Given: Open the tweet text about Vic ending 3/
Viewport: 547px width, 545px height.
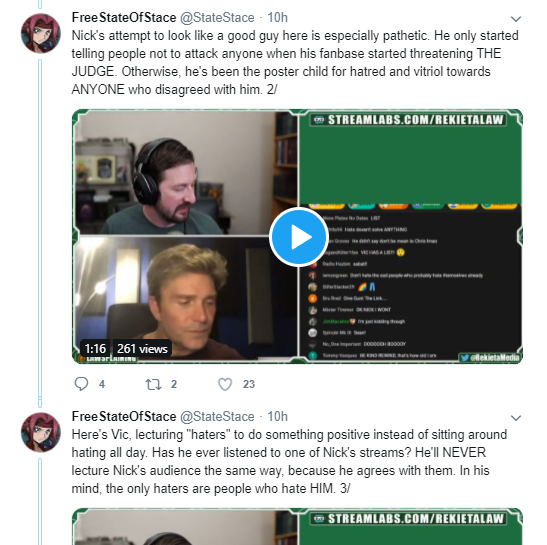Looking at the screenshot, I should pyautogui.click(x=289, y=461).
